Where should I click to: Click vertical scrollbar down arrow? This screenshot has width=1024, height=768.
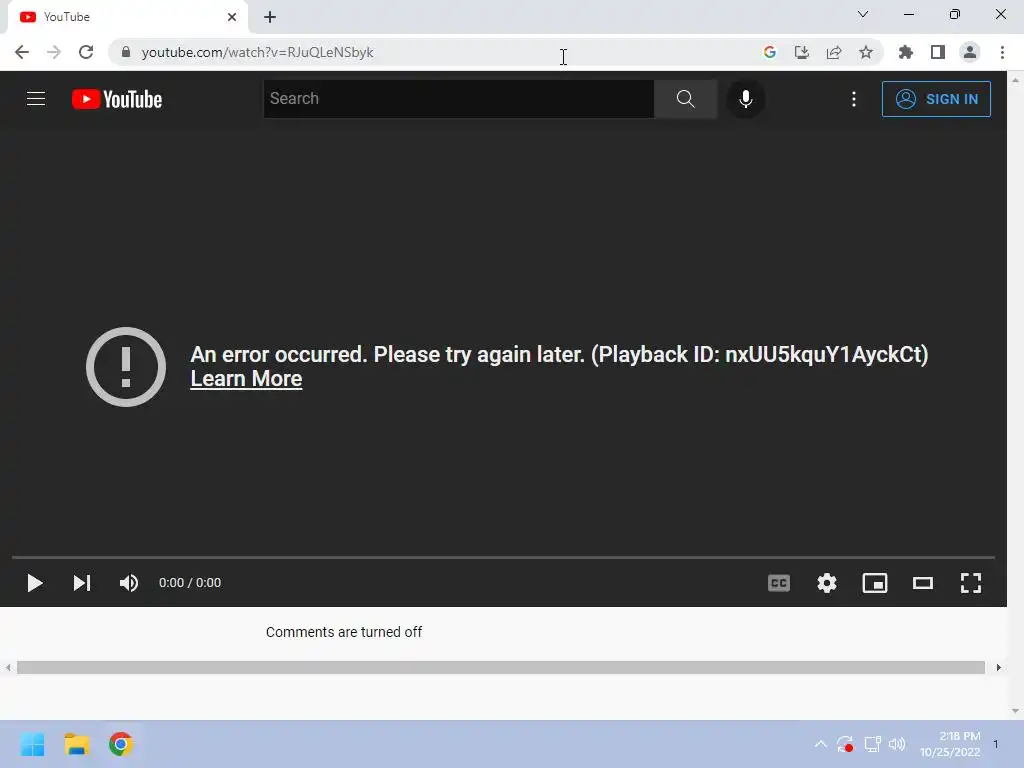1015,711
